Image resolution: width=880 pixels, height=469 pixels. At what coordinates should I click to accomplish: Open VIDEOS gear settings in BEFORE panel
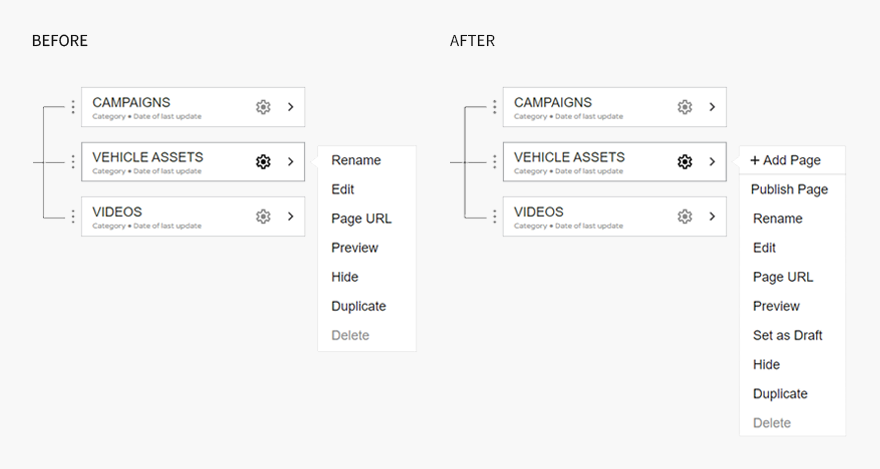point(263,216)
